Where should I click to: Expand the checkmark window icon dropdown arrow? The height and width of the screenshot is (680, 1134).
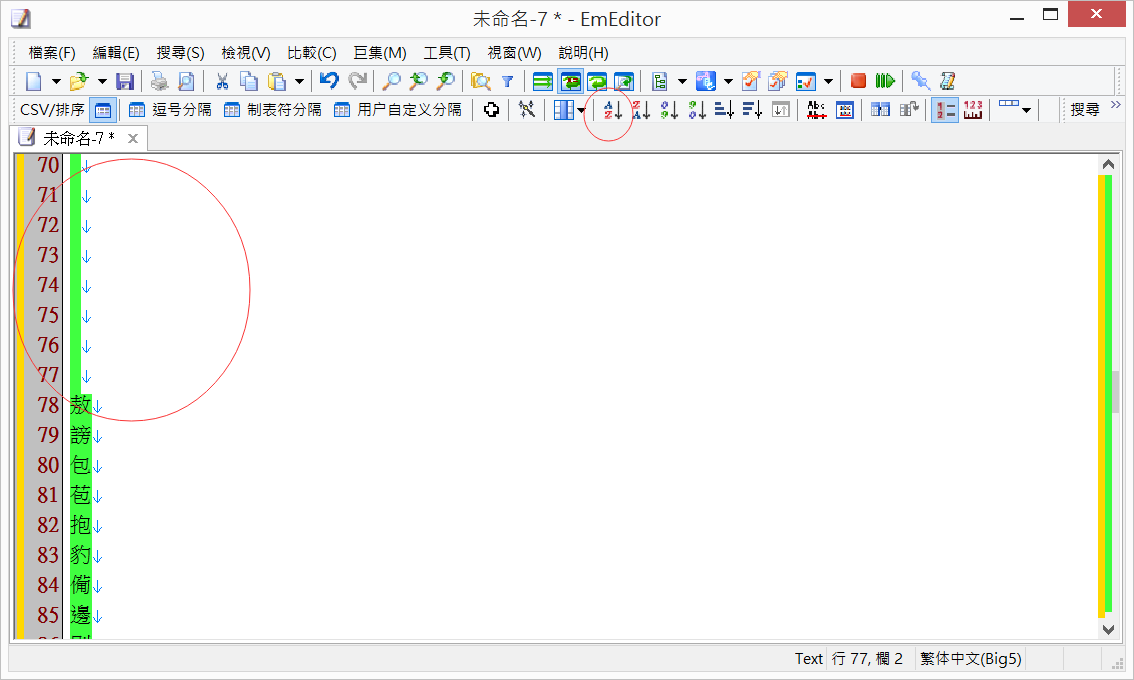click(x=828, y=81)
